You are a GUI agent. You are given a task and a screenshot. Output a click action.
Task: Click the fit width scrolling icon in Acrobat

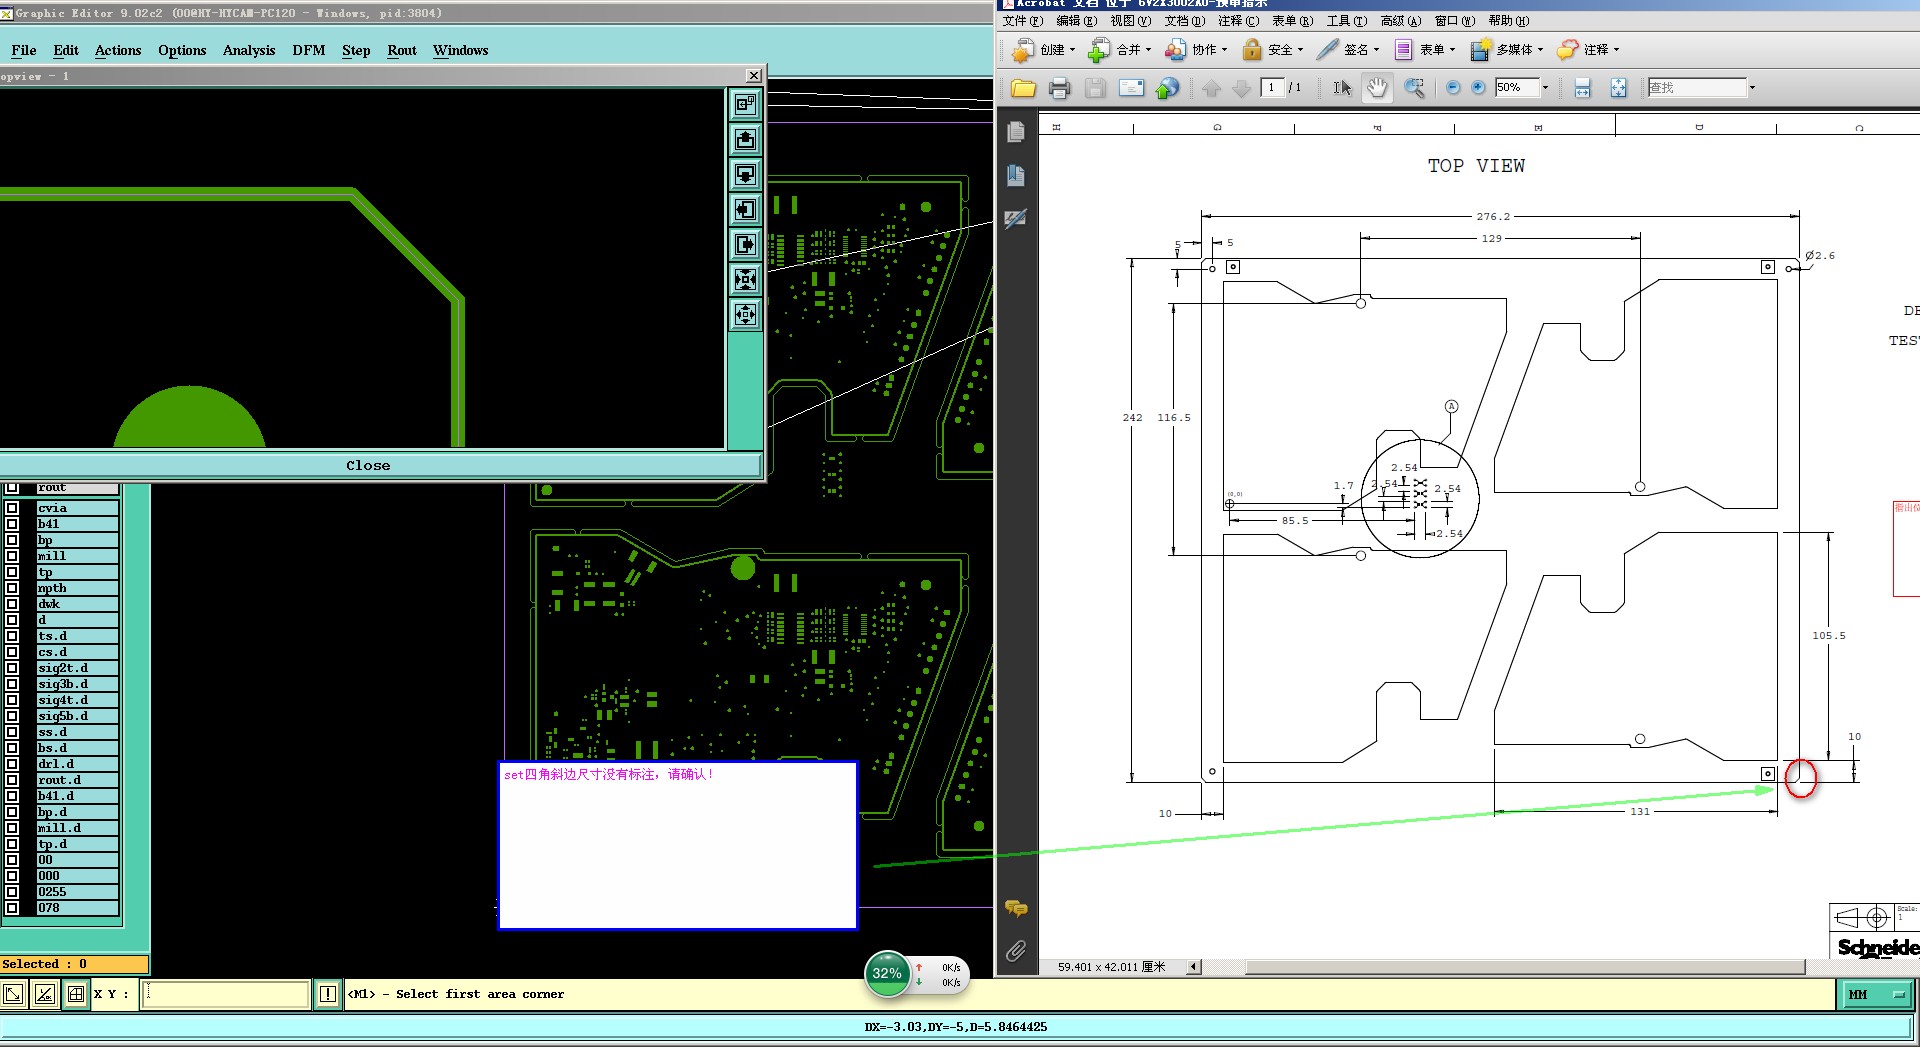pyautogui.click(x=1582, y=88)
